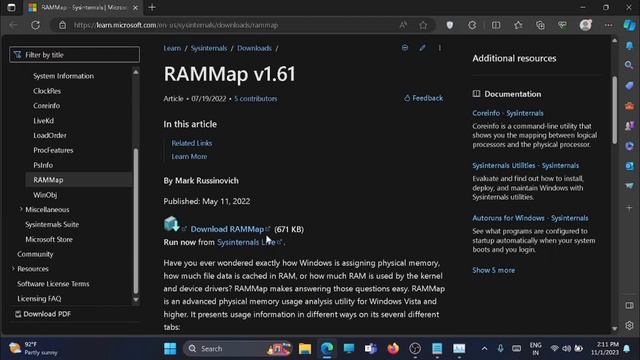This screenshot has height=360, width=640.
Task: Click taskbar Search box
Action: tap(238, 348)
